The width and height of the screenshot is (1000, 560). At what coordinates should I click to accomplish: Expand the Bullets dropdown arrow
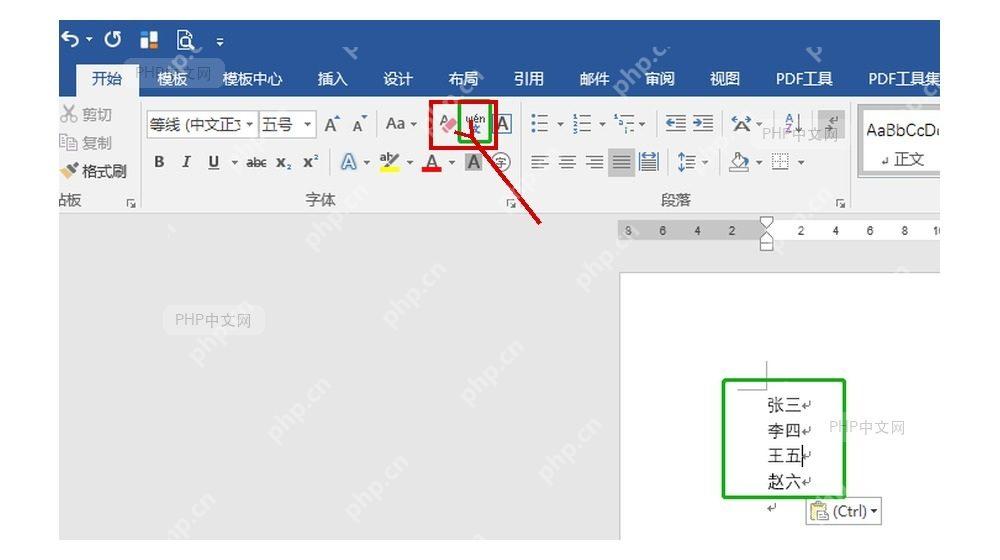pos(560,124)
